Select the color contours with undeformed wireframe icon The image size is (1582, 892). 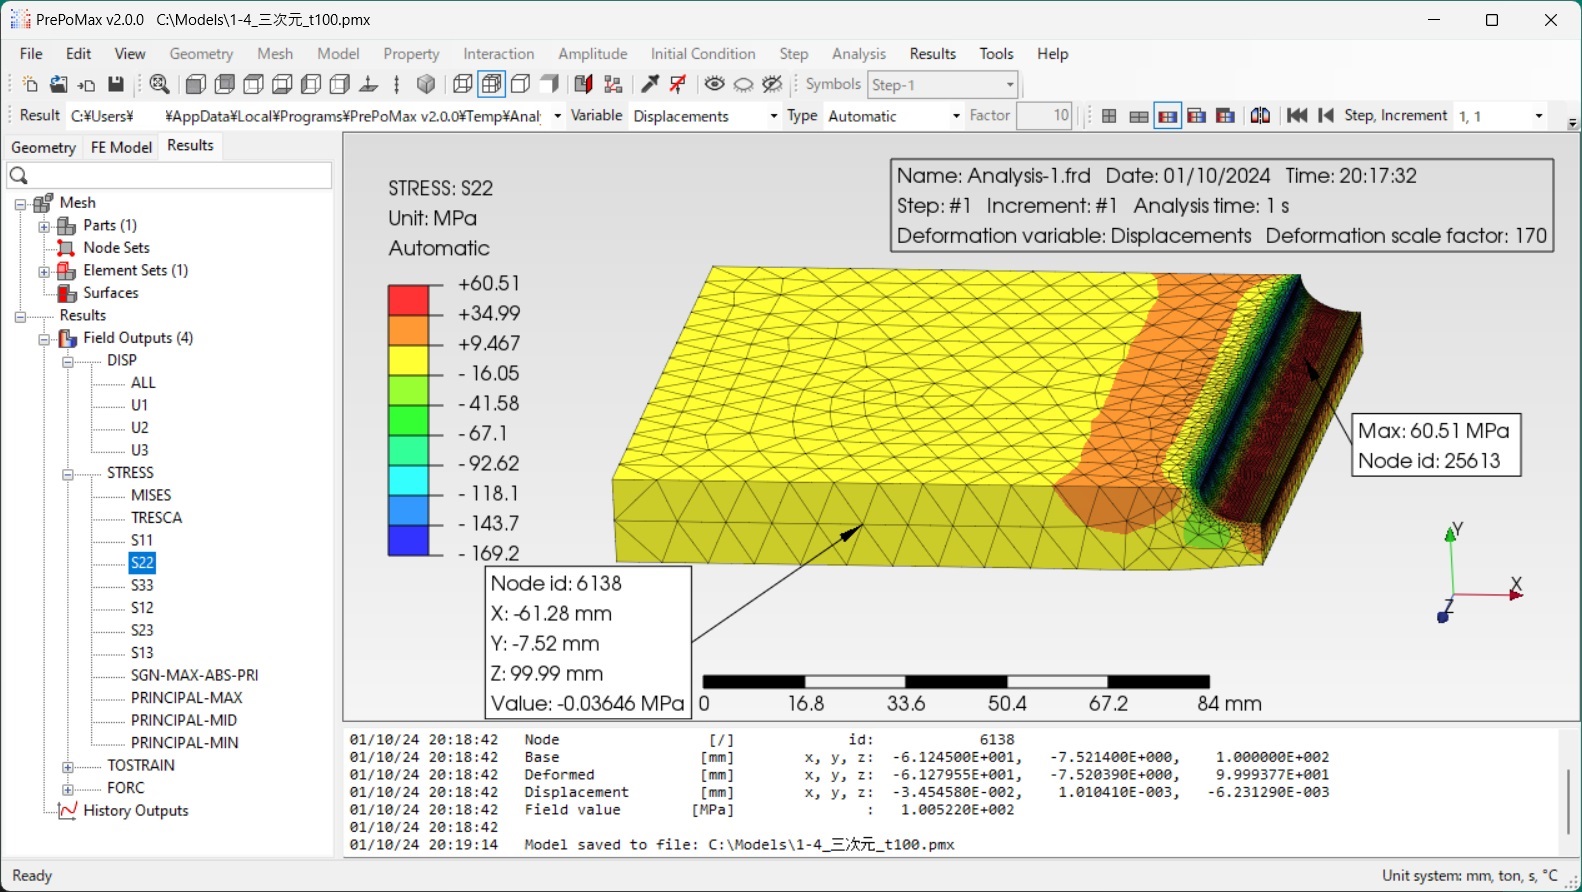pyautogui.click(x=1196, y=116)
